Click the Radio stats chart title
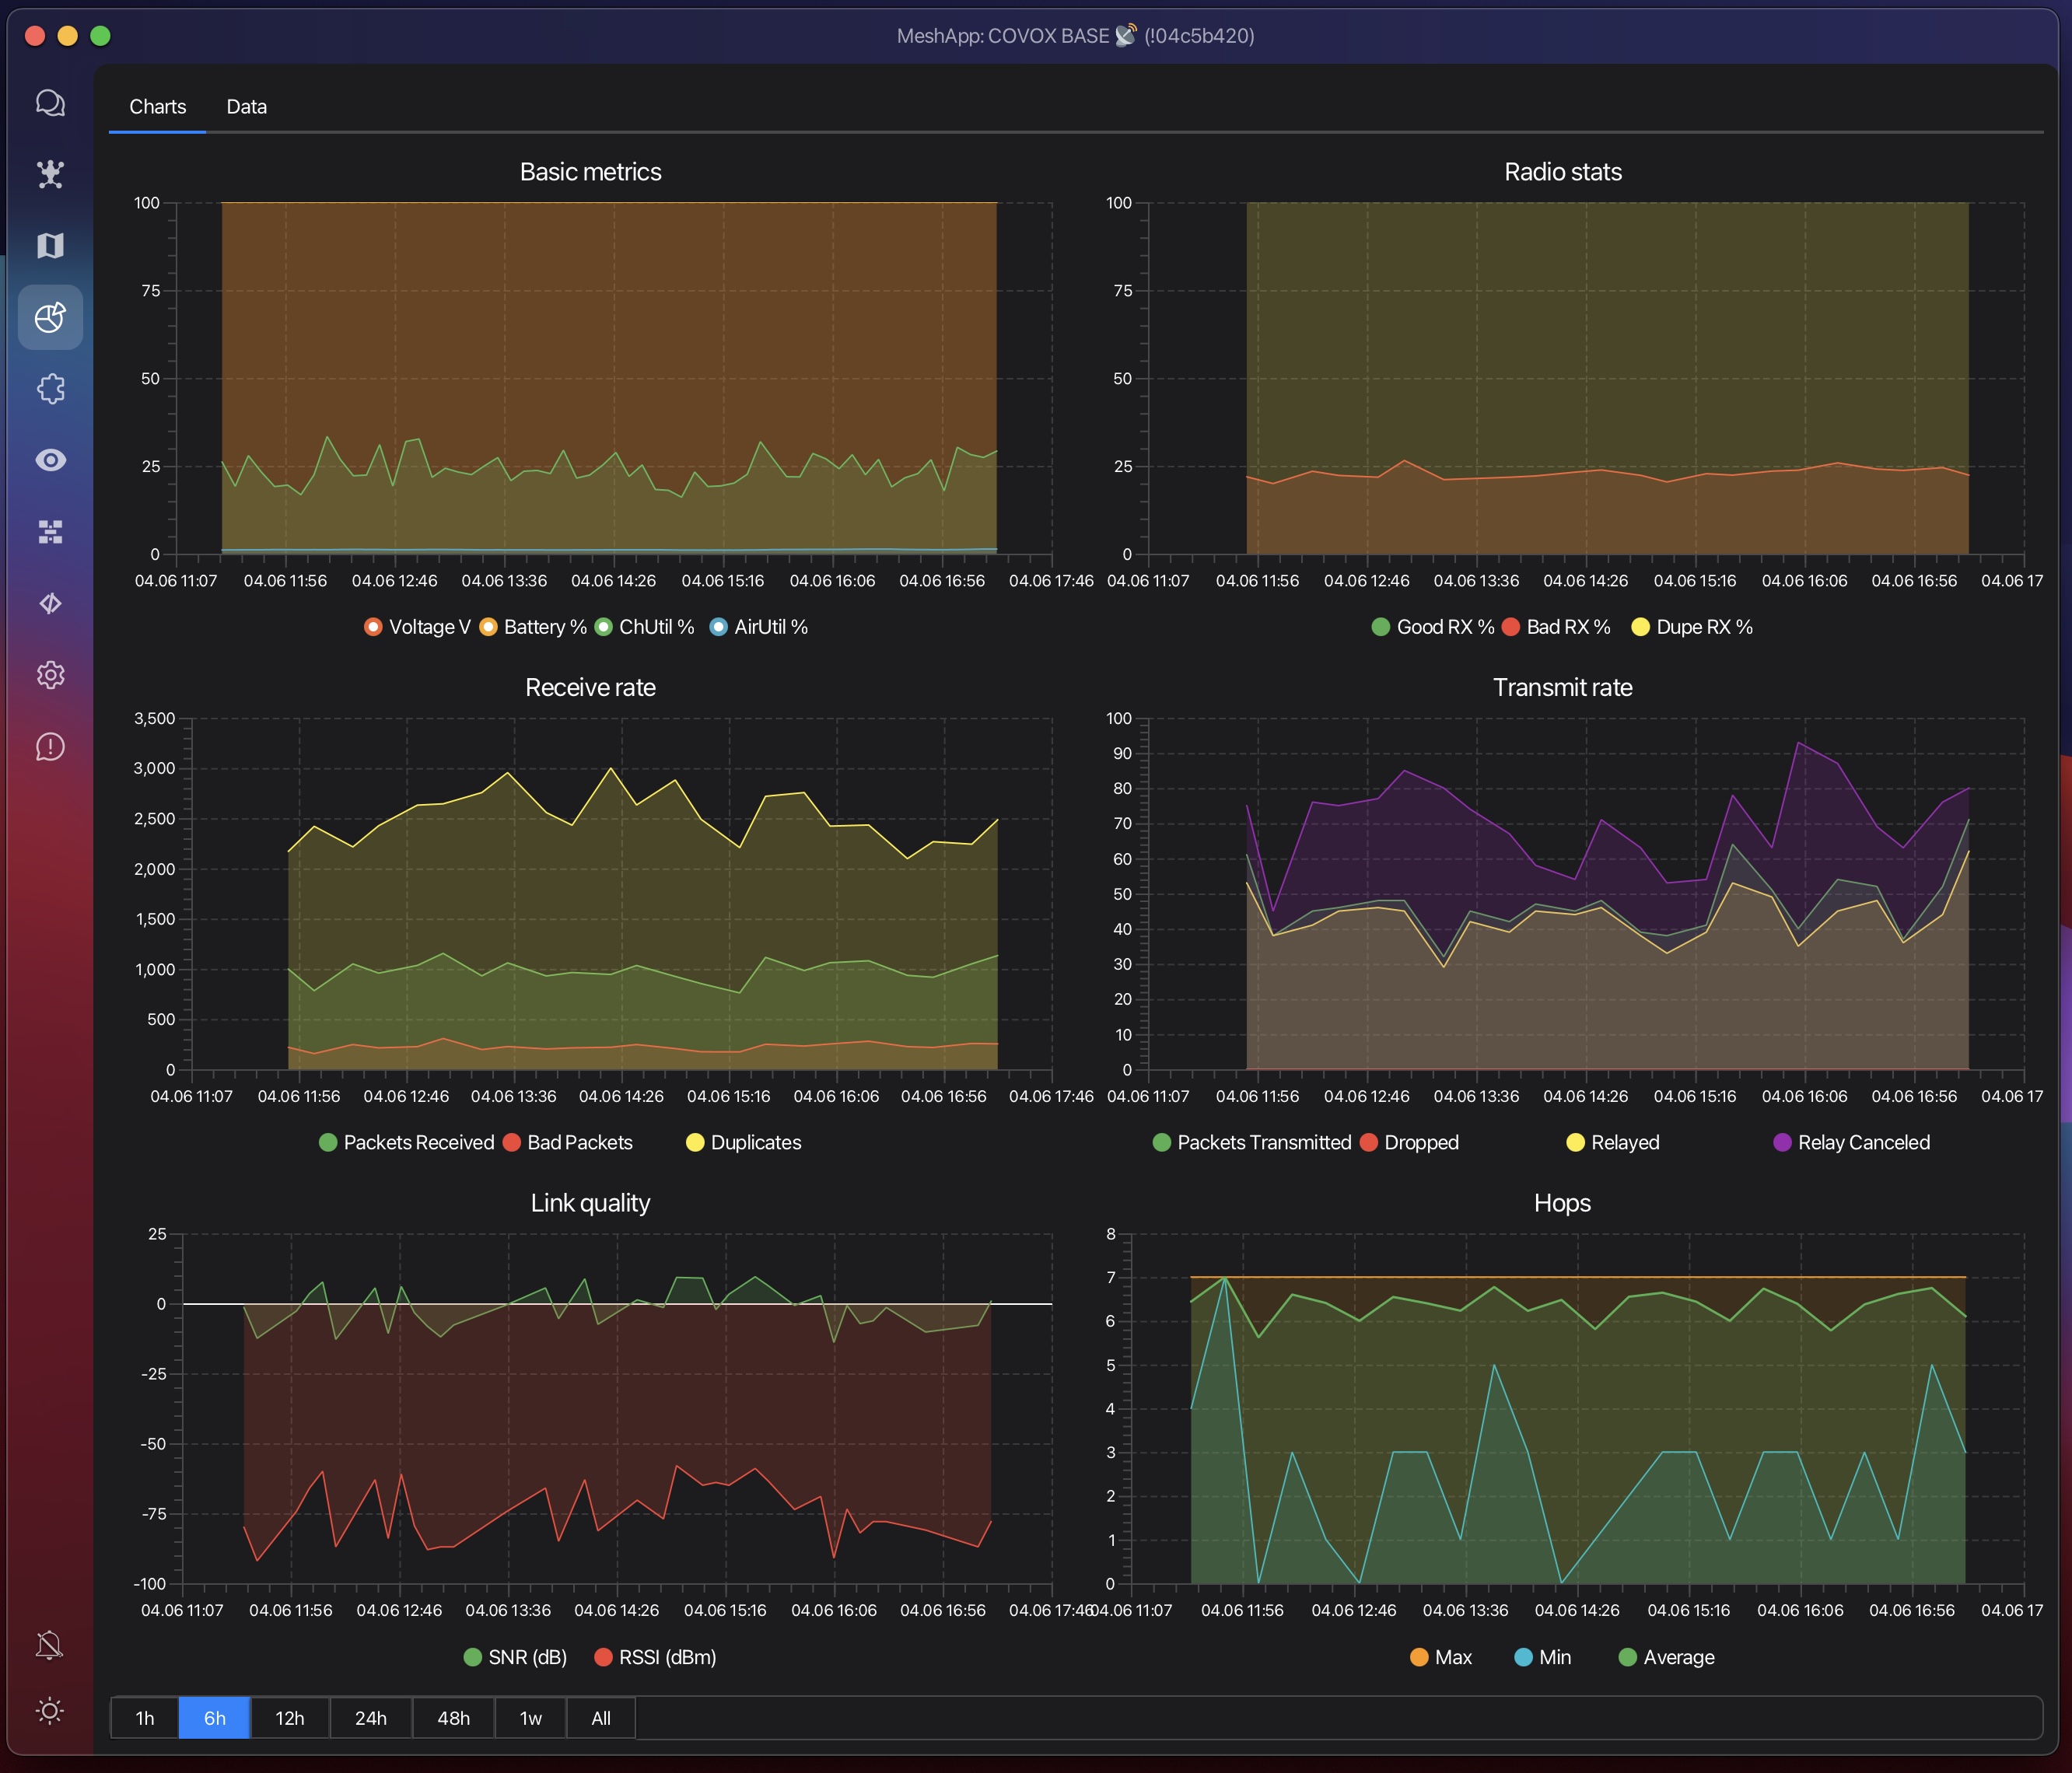The image size is (2072, 1773). pos(1563,172)
